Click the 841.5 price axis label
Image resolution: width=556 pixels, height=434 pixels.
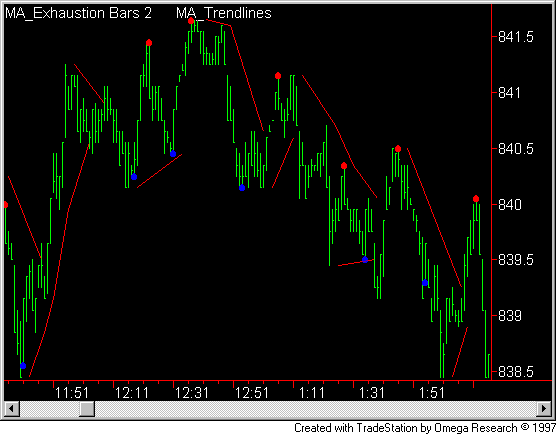[516, 37]
